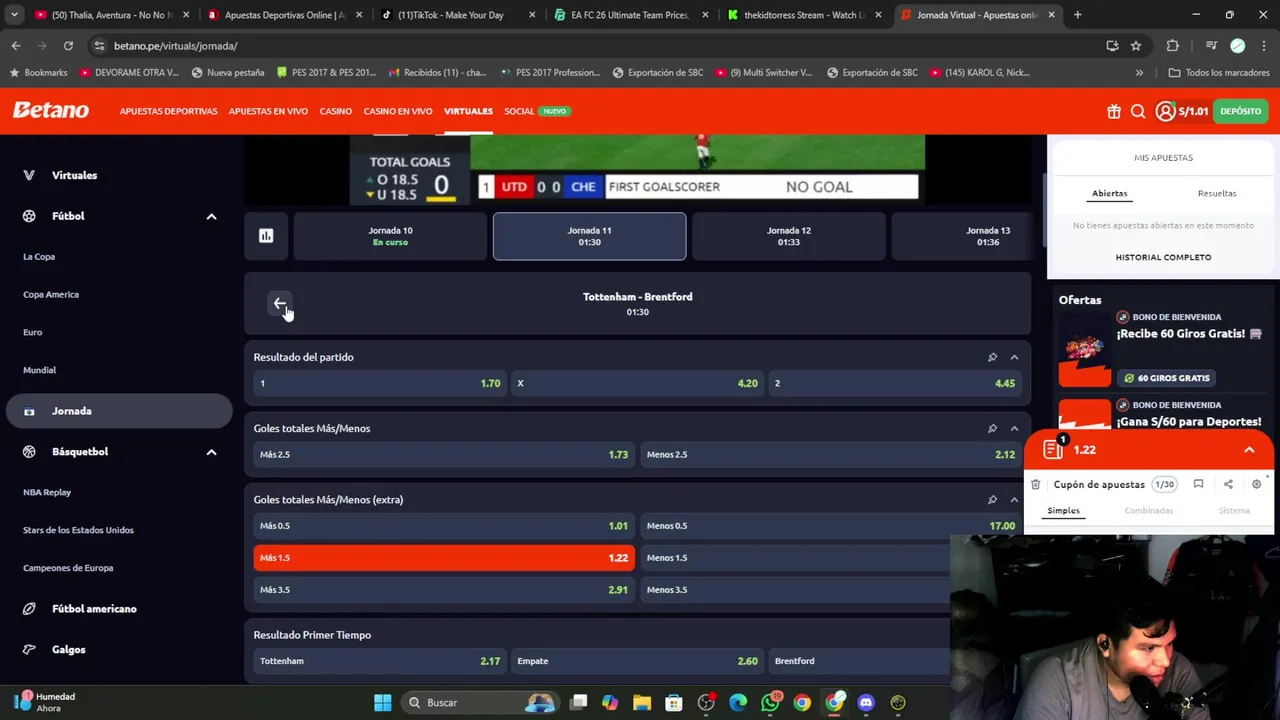Select Menos 0.5 at odds 17.00
Image resolution: width=1280 pixels, height=720 pixels.
click(x=830, y=525)
